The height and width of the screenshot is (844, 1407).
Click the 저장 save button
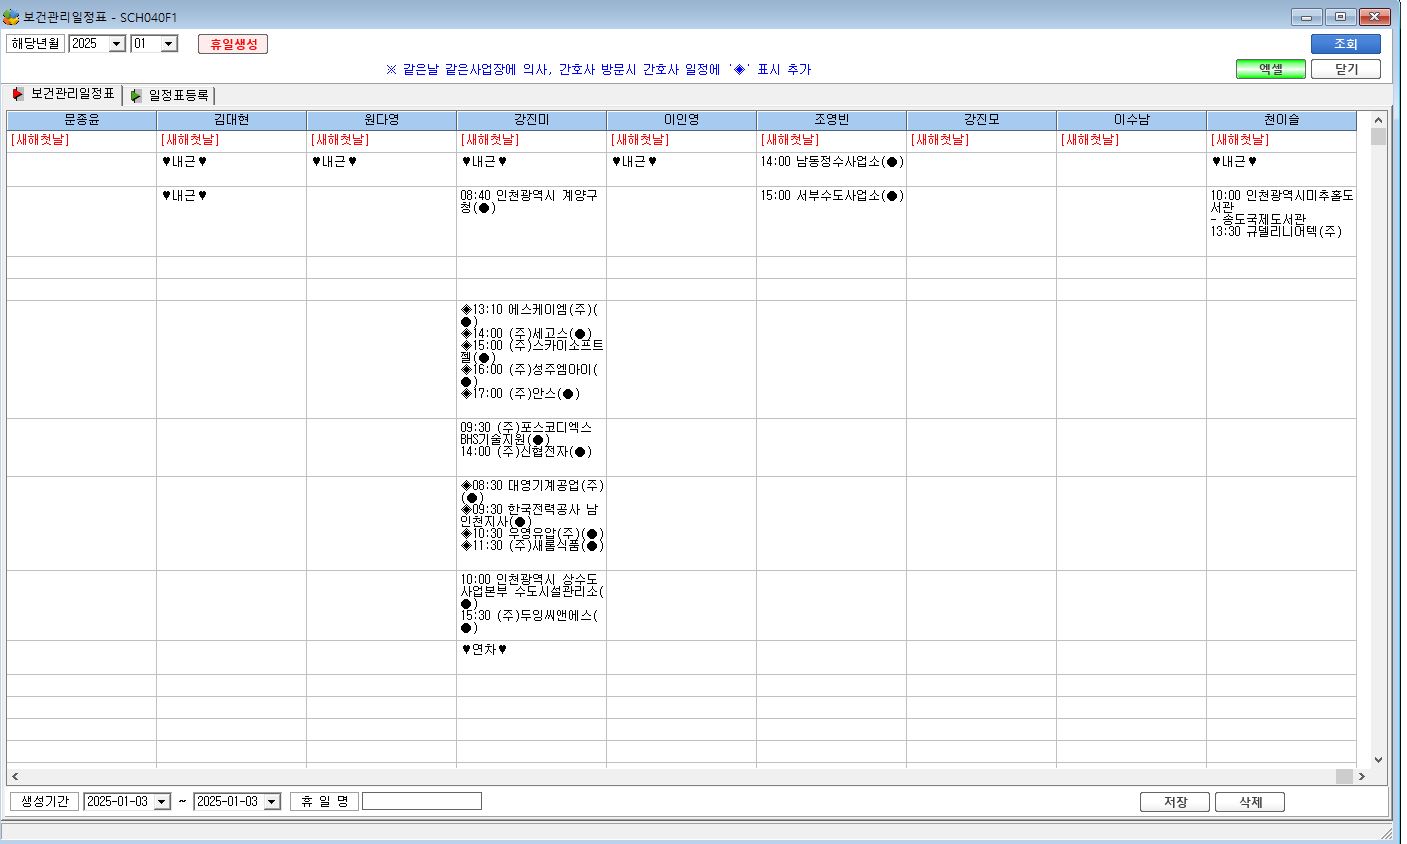[1175, 802]
